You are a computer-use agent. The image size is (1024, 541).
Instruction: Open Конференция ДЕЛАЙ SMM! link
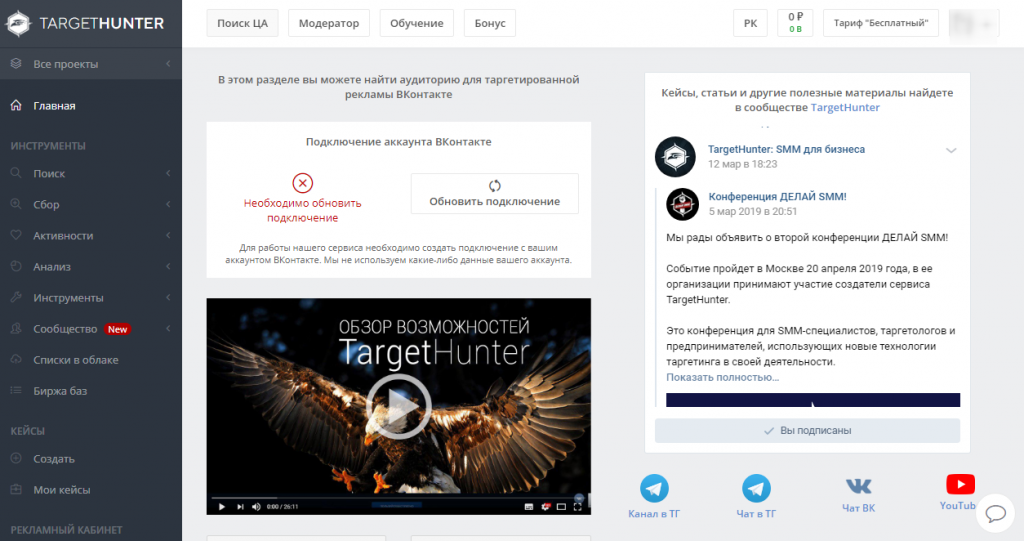pyautogui.click(x=777, y=196)
